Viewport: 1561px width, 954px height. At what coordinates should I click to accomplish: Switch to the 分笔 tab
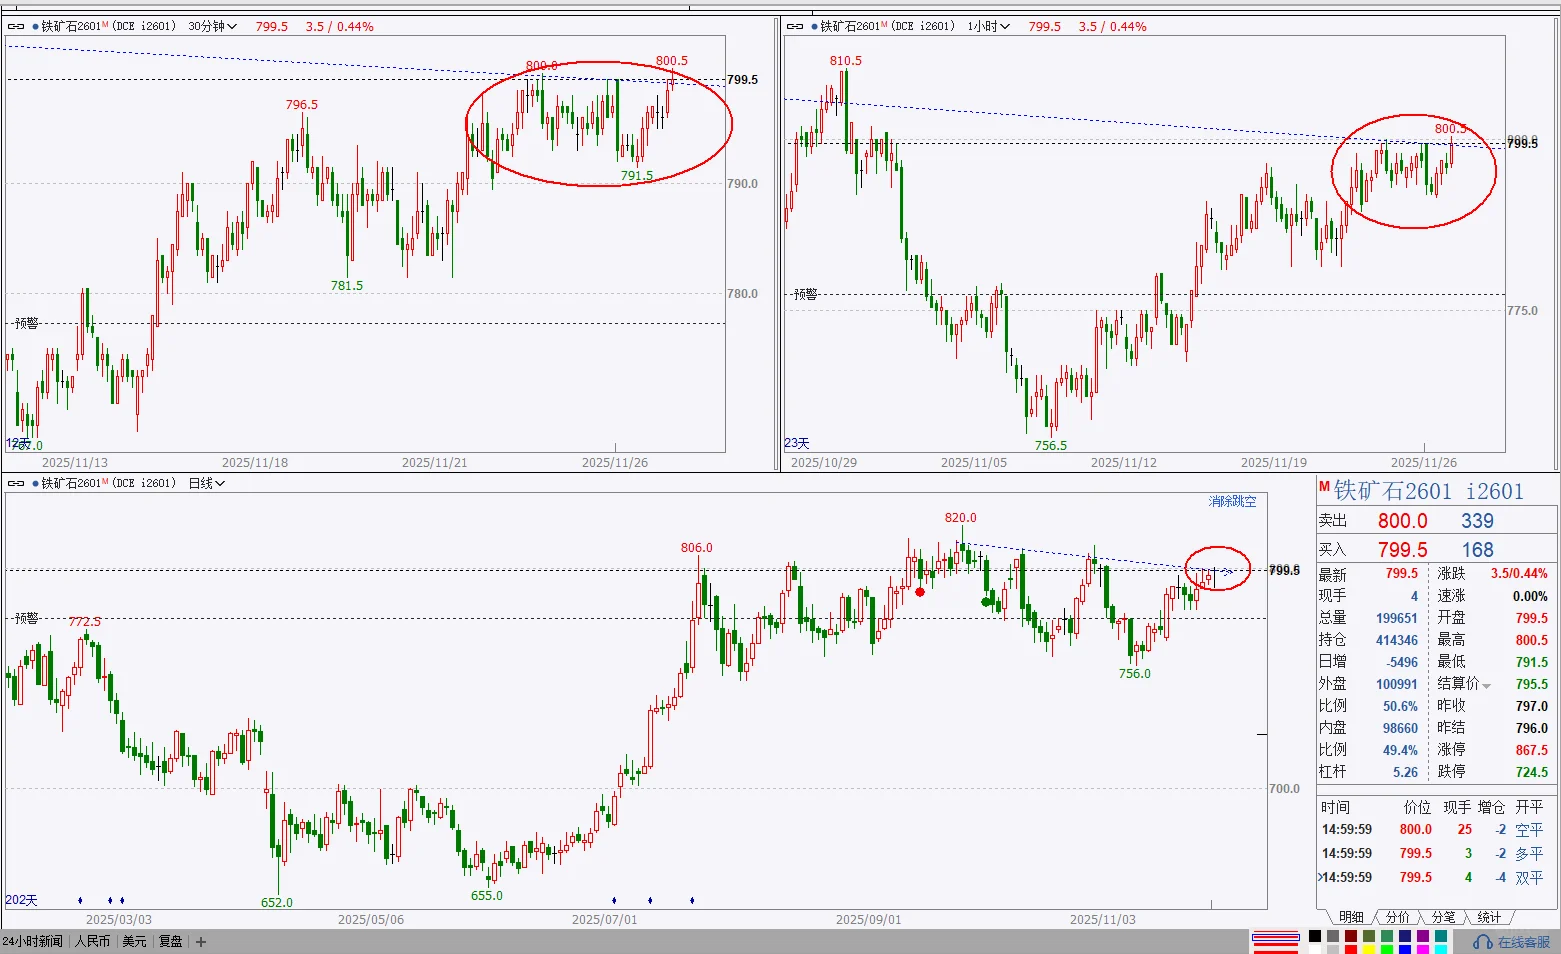1443,917
